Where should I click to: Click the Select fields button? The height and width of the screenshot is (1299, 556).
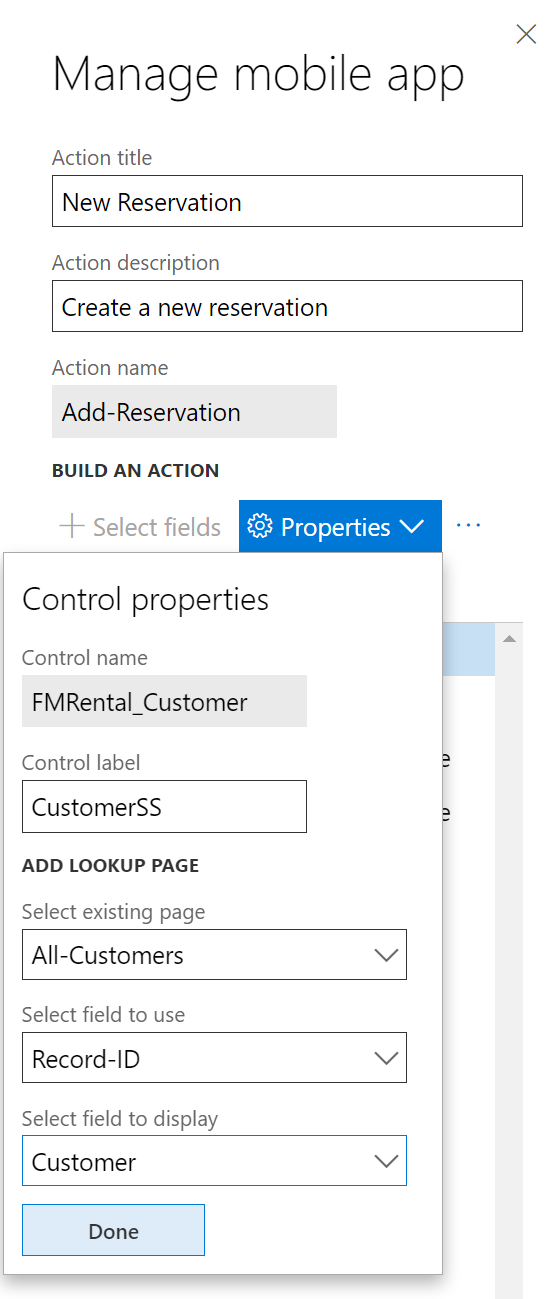[x=140, y=527]
